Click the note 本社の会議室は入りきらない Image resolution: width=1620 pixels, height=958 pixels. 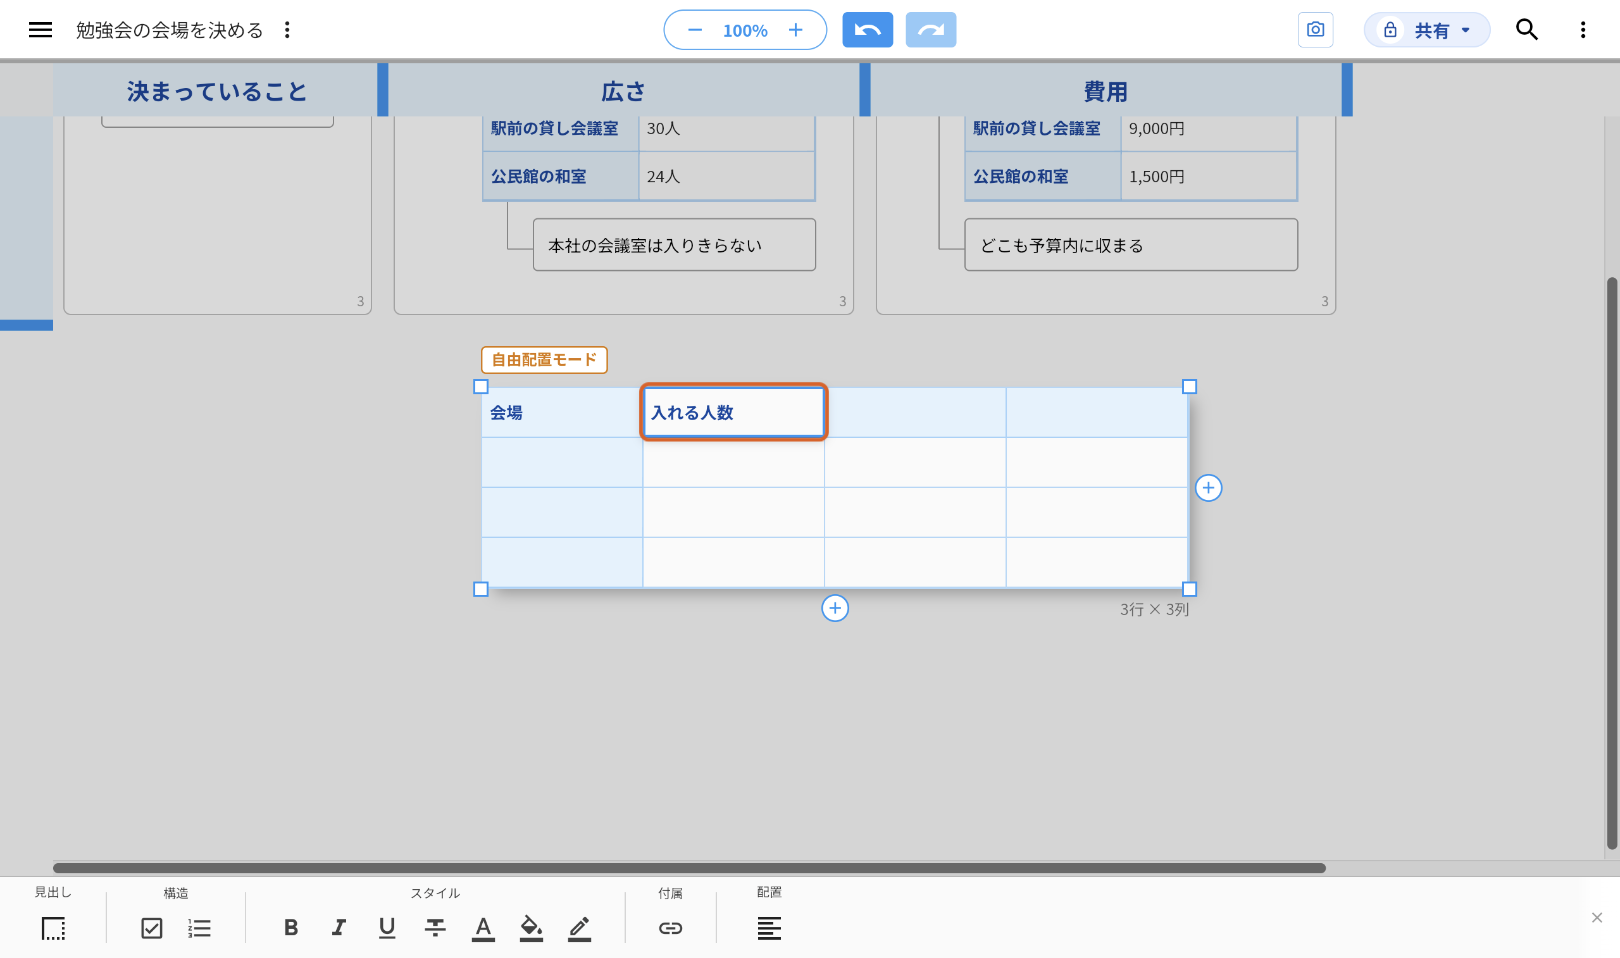coord(674,245)
